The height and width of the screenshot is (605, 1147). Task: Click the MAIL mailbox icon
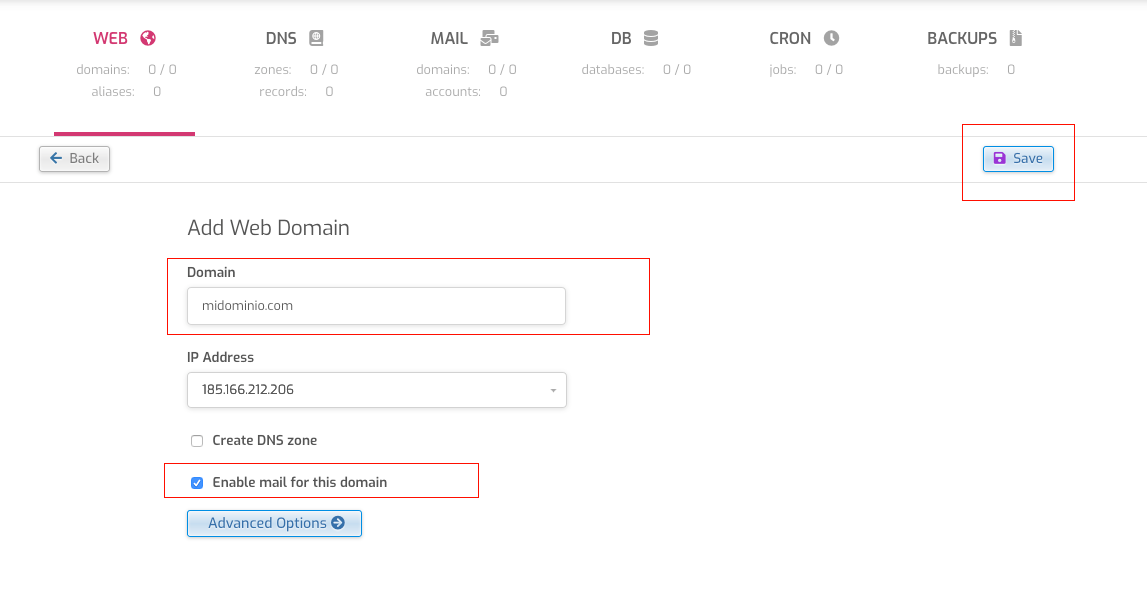pos(489,38)
